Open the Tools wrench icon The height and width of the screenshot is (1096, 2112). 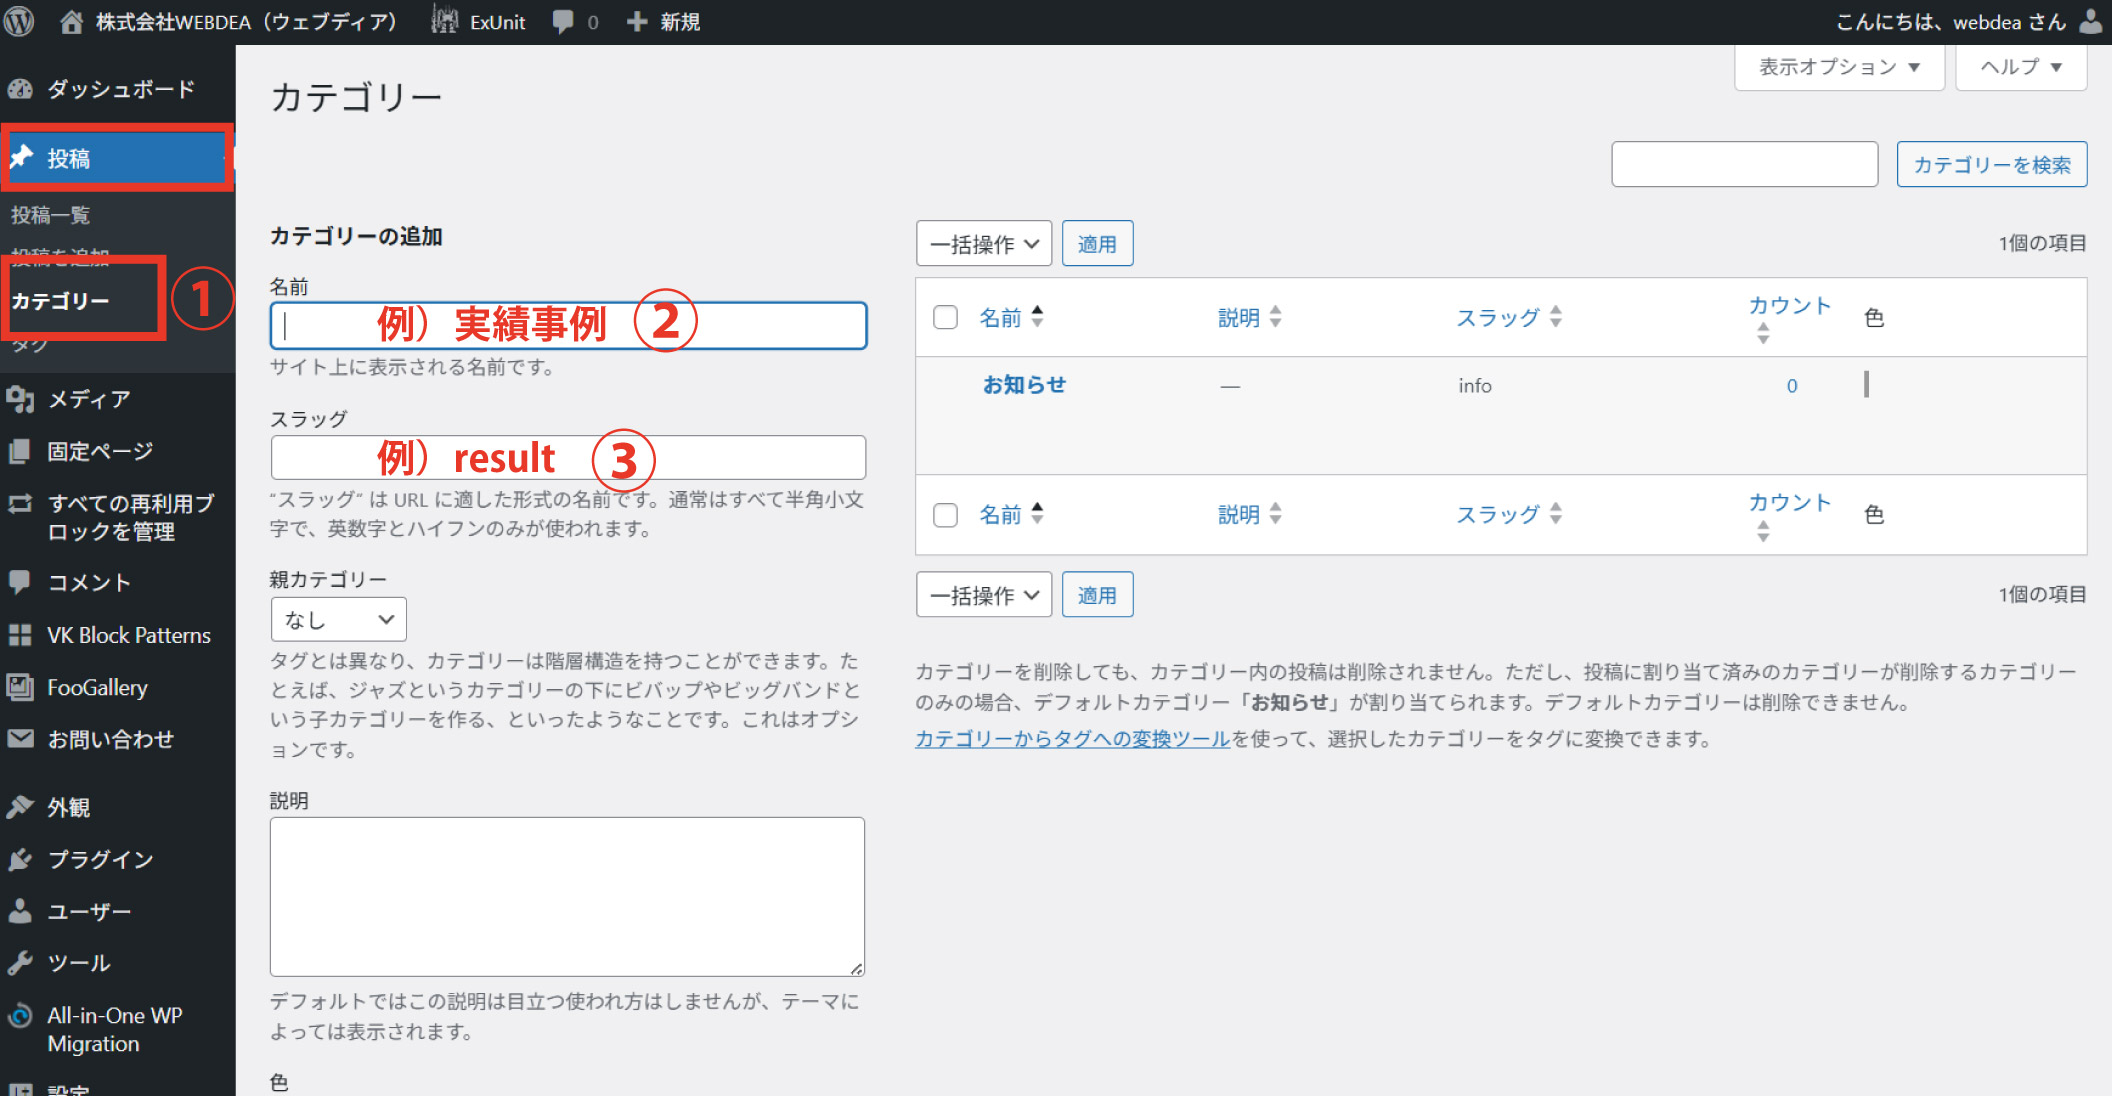point(20,963)
